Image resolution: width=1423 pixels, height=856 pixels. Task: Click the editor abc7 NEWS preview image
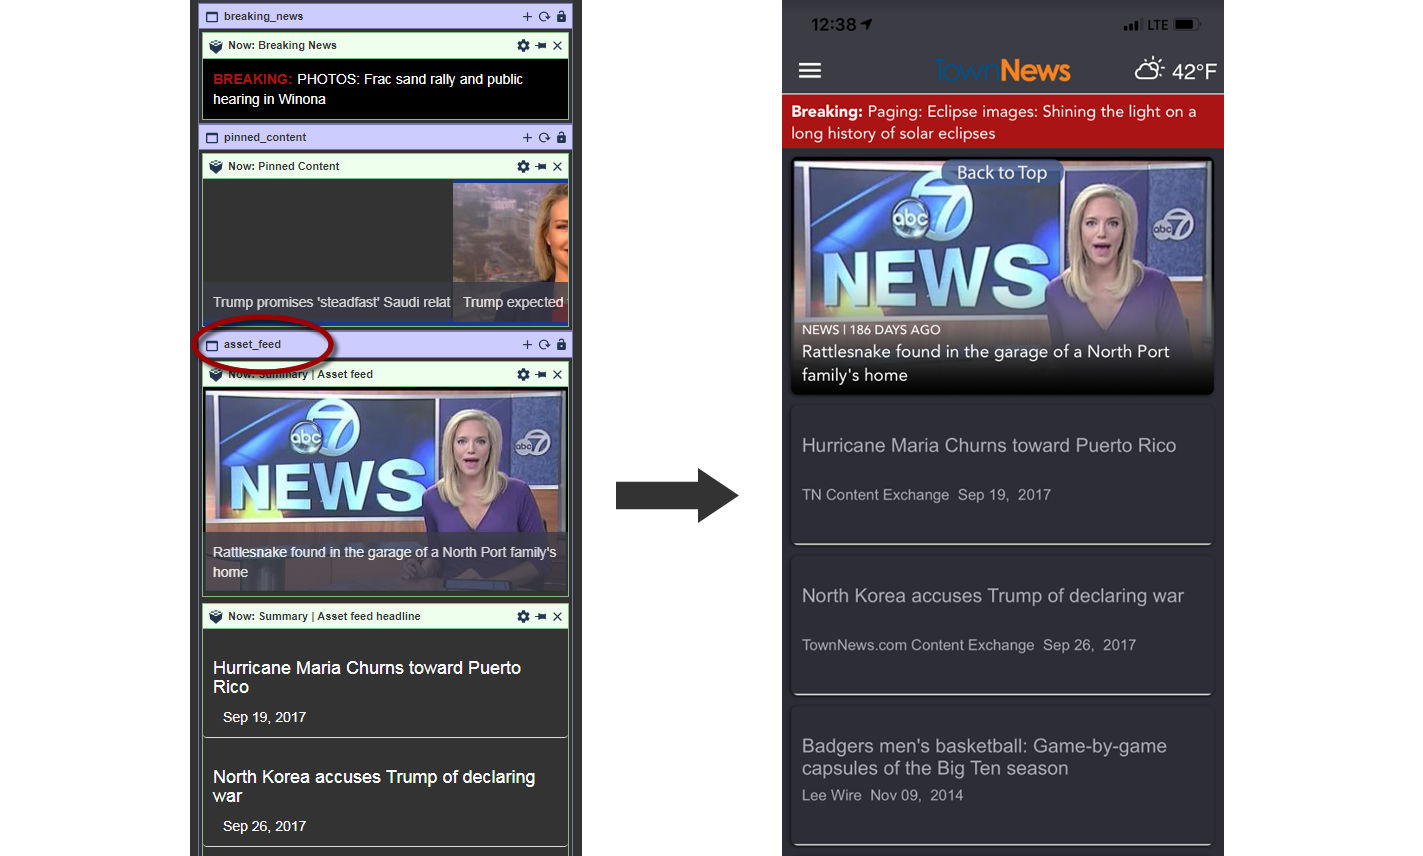coord(386,491)
